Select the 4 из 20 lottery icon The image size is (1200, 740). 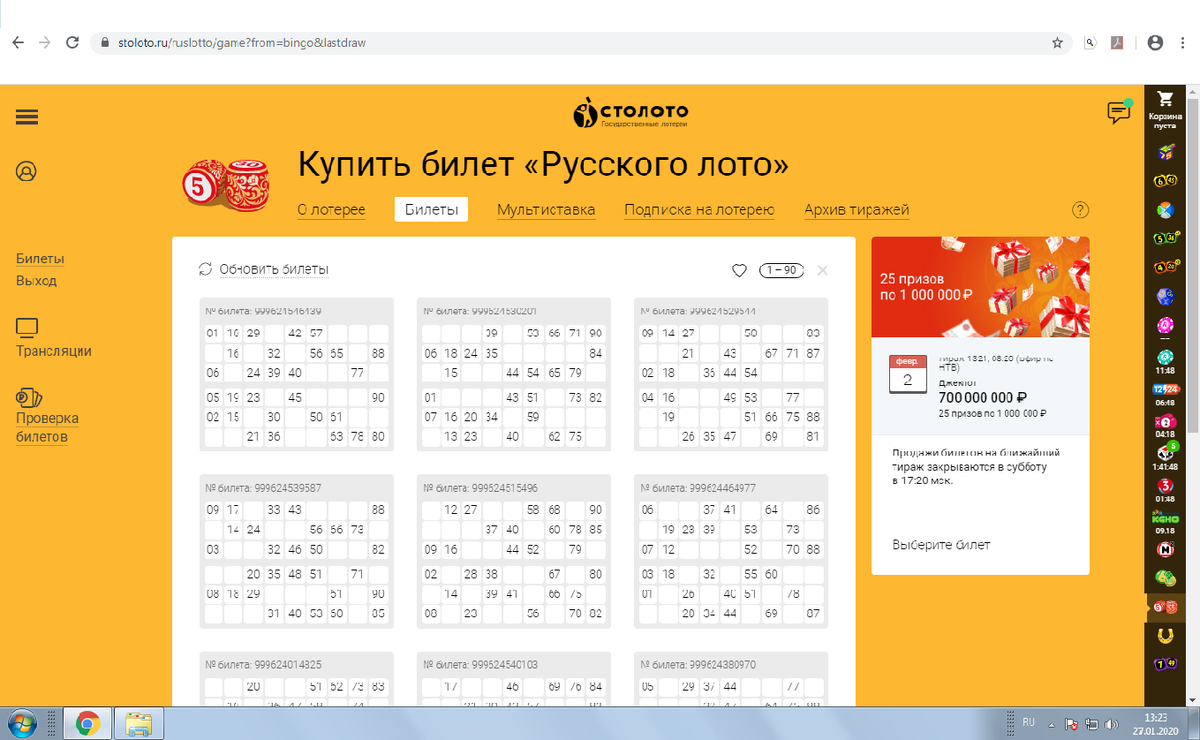(1165, 265)
